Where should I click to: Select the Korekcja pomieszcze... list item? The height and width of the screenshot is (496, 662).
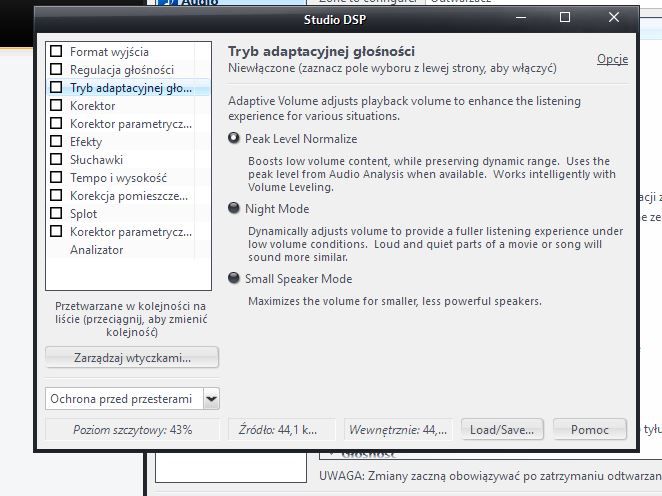pos(129,196)
